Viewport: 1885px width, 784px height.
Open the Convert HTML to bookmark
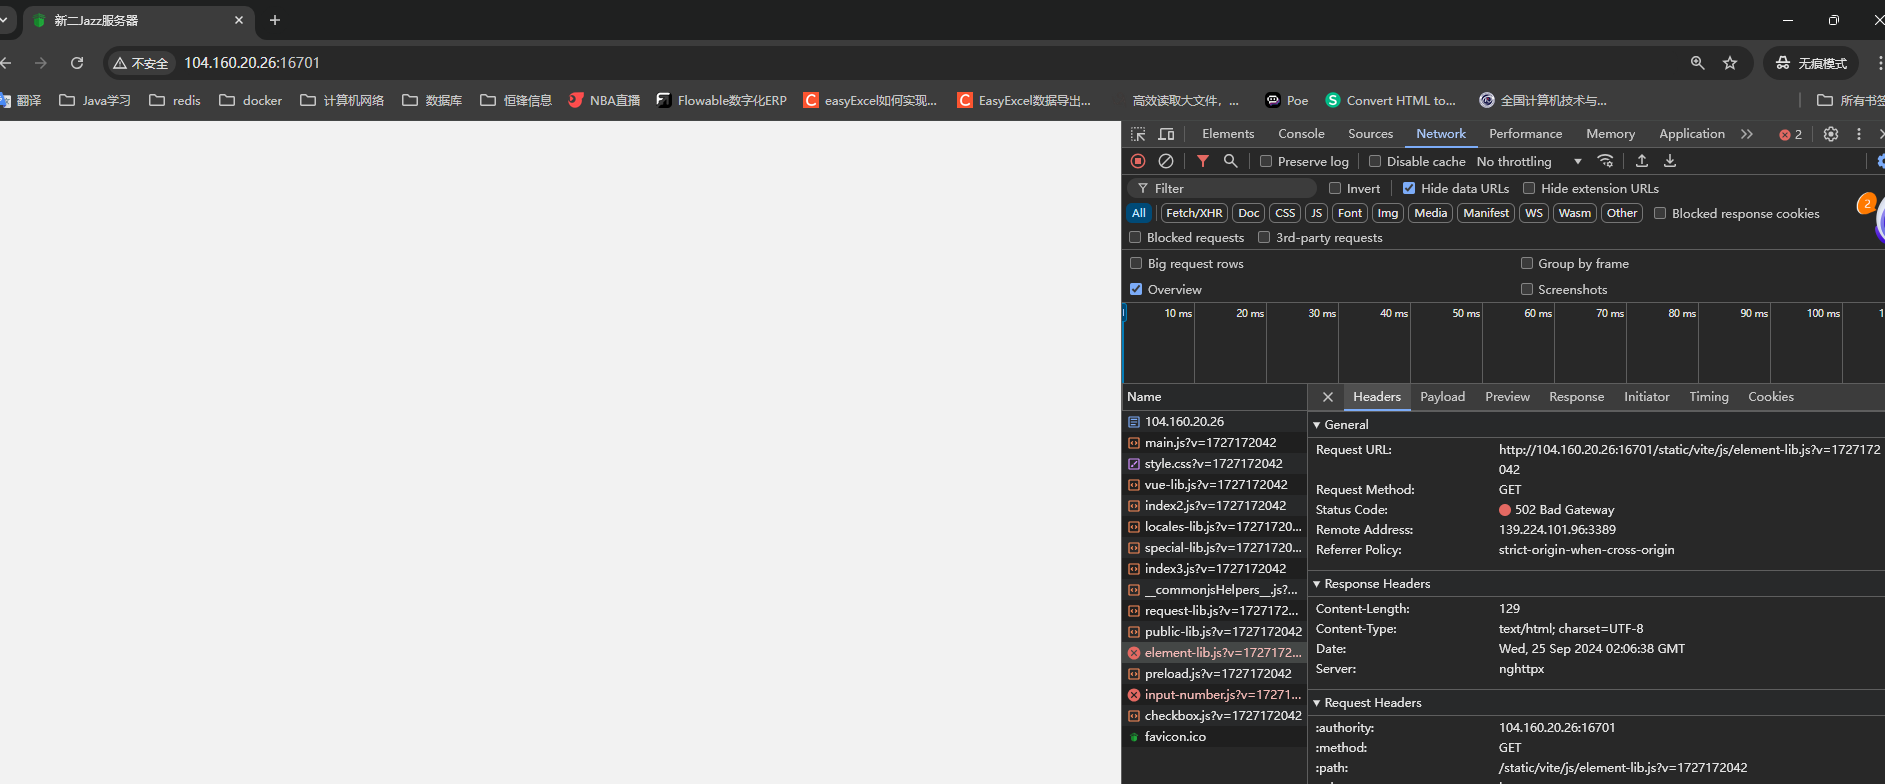(x=1391, y=100)
